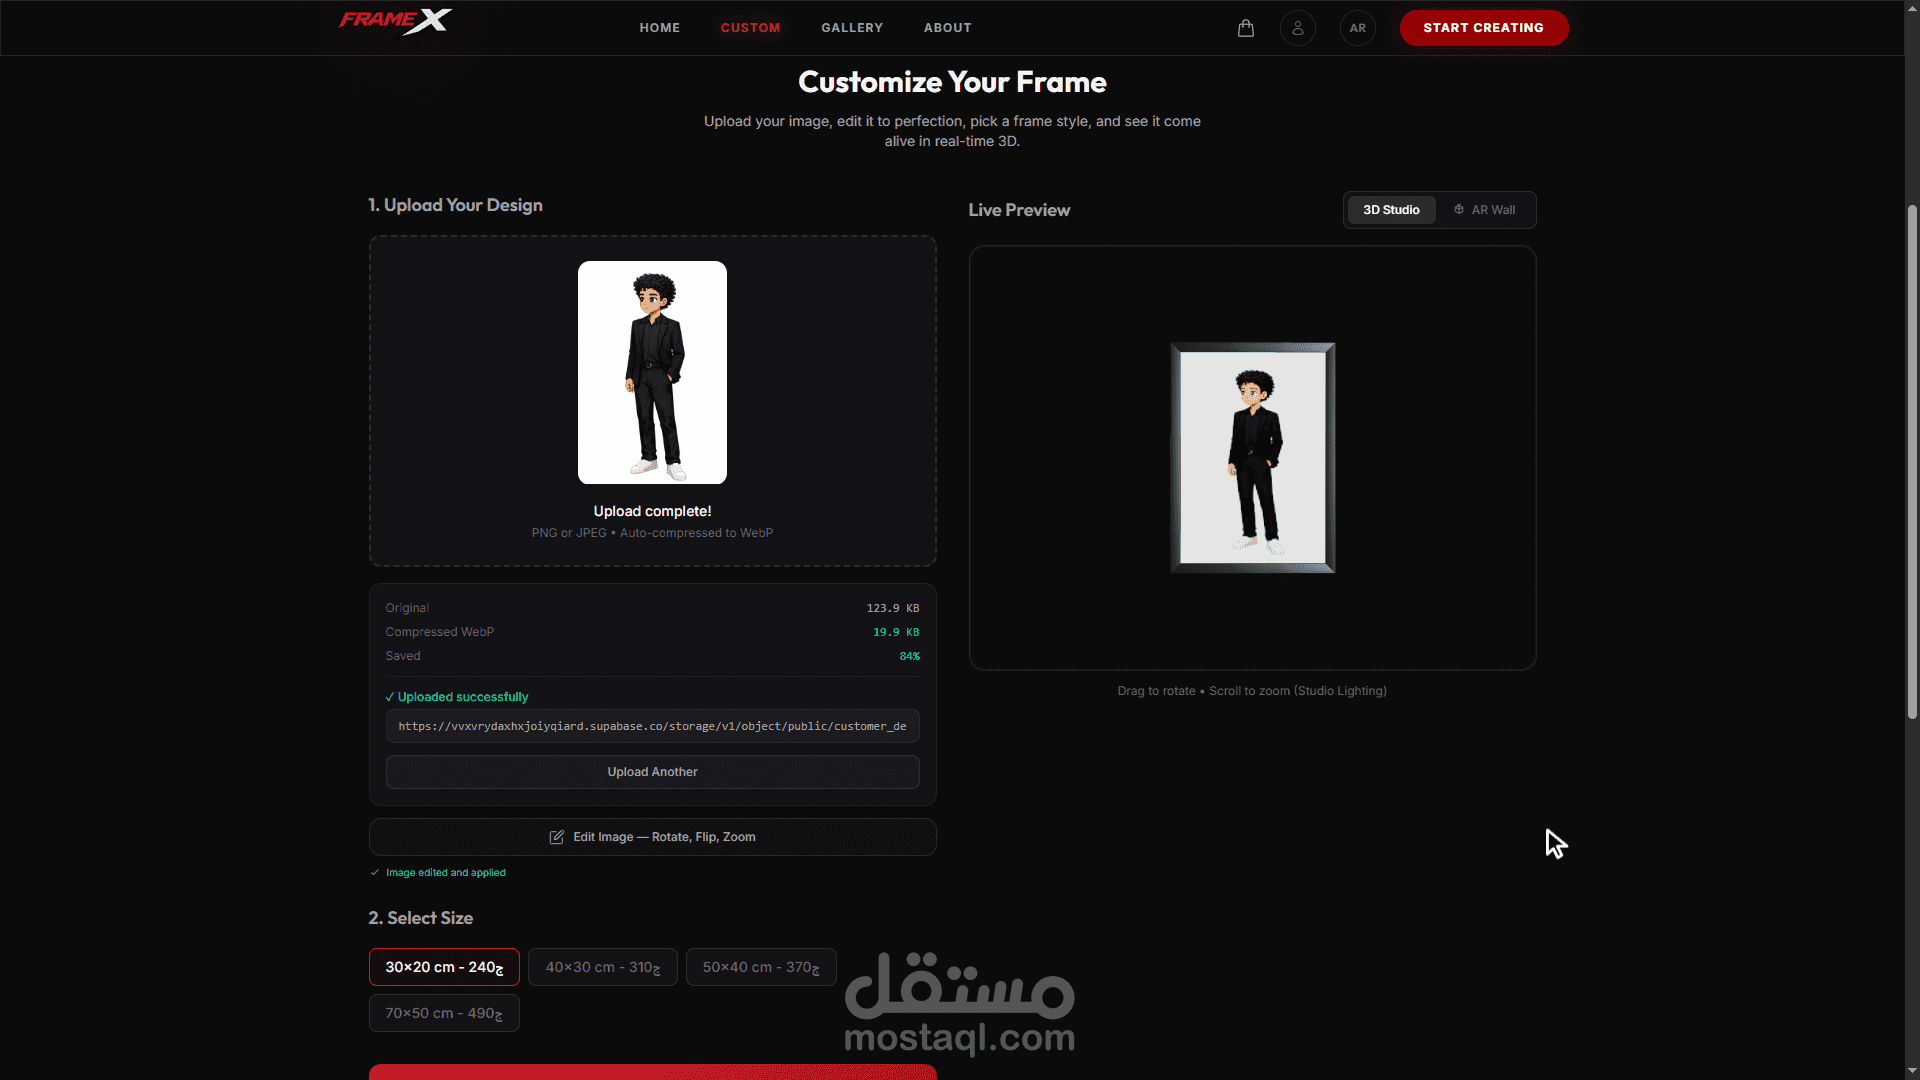1920x1080 pixels.
Task: Click the red button at the page bottom
Action: 653,1072
